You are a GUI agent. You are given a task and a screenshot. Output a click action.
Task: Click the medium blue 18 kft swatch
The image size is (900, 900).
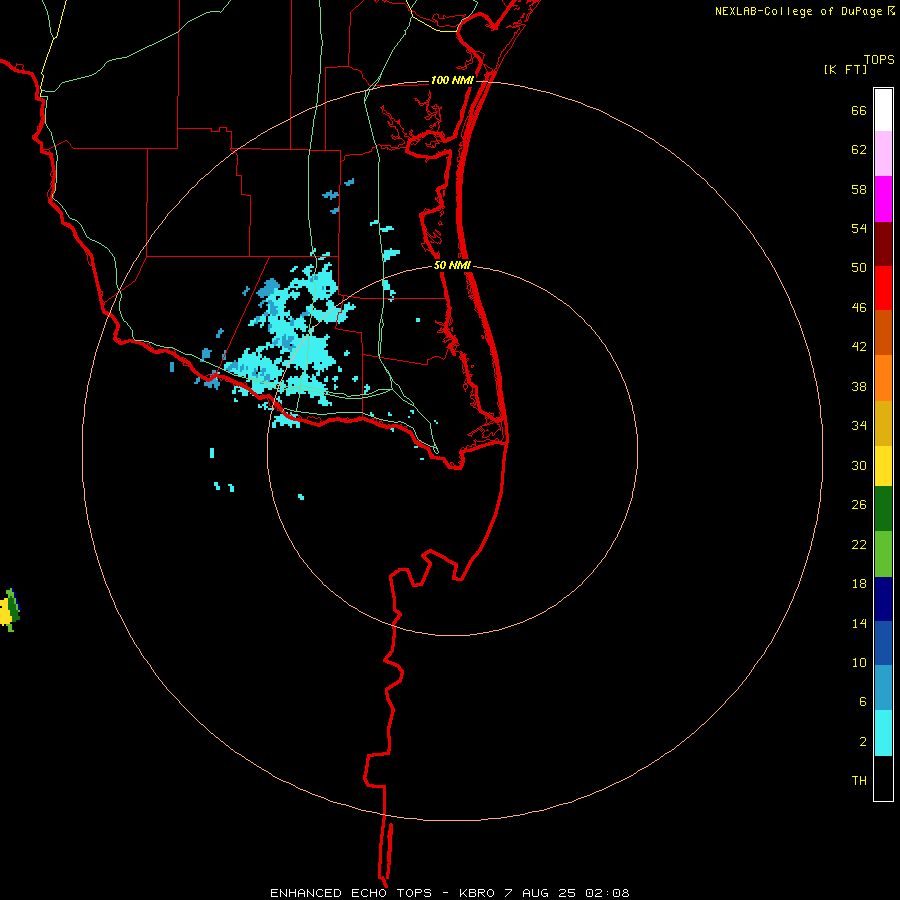[x=883, y=643]
